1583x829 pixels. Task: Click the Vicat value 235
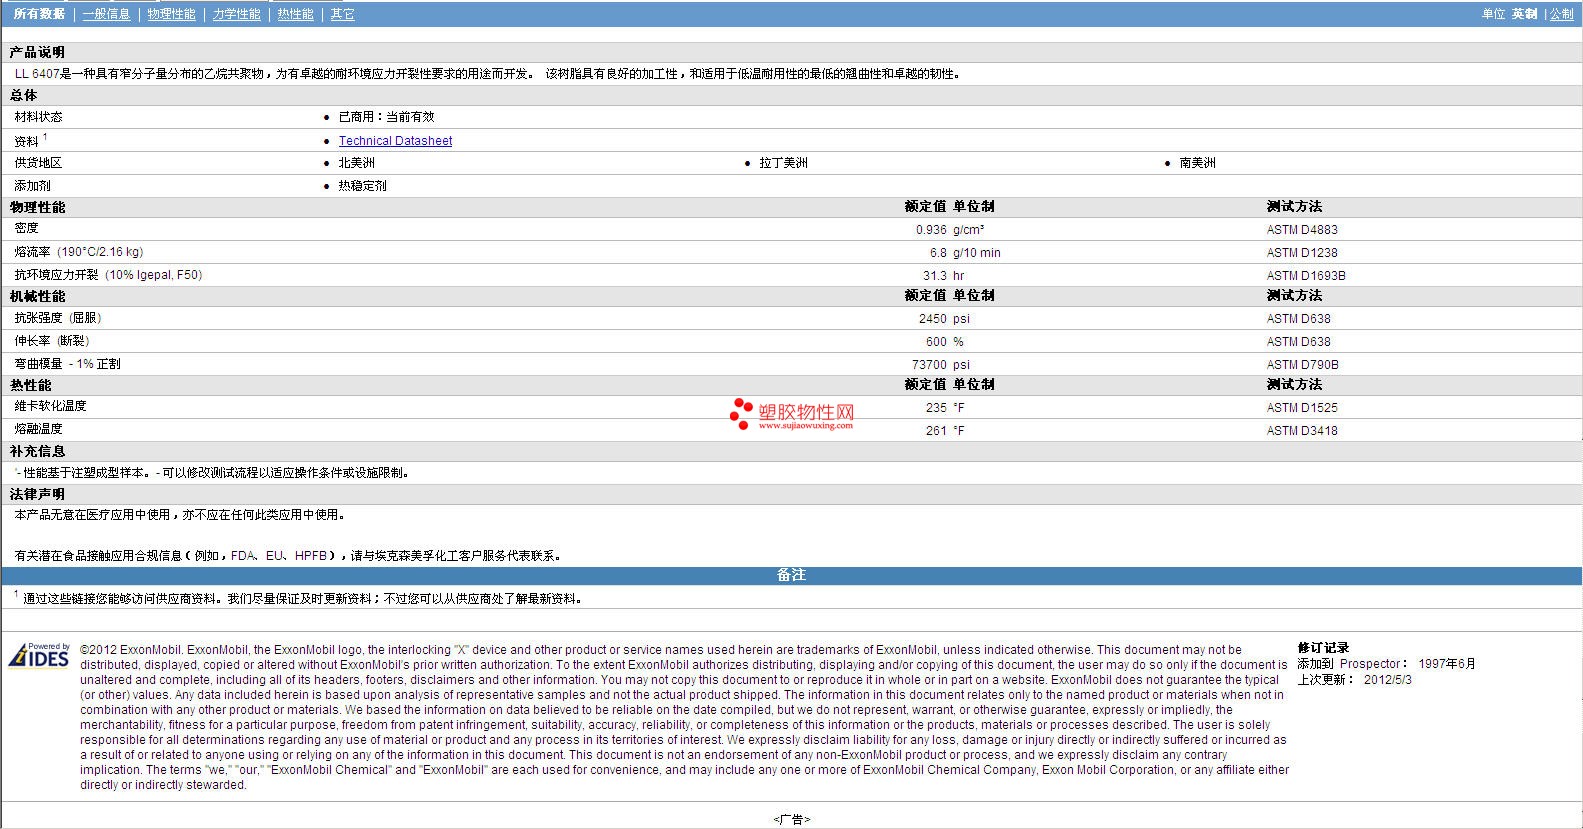coord(936,408)
